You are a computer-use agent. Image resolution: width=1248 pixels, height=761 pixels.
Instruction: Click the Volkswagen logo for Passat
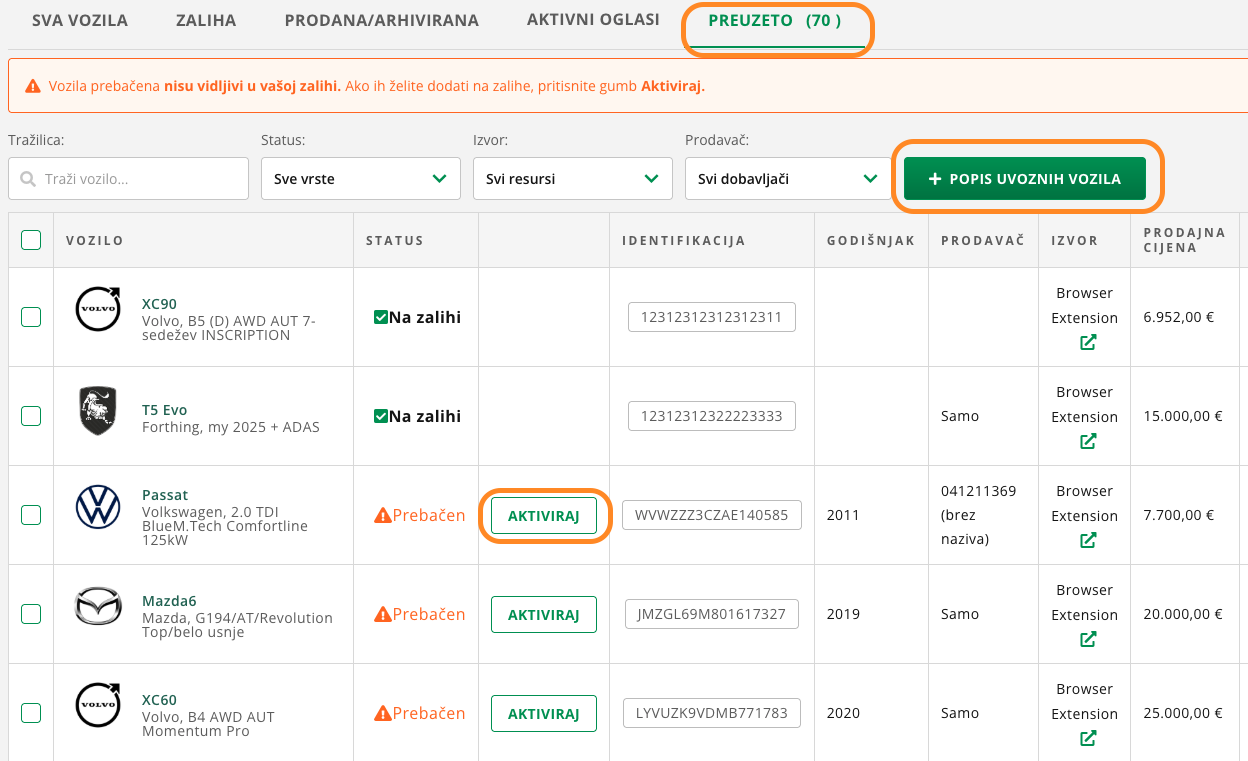click(x=98, y=508)
